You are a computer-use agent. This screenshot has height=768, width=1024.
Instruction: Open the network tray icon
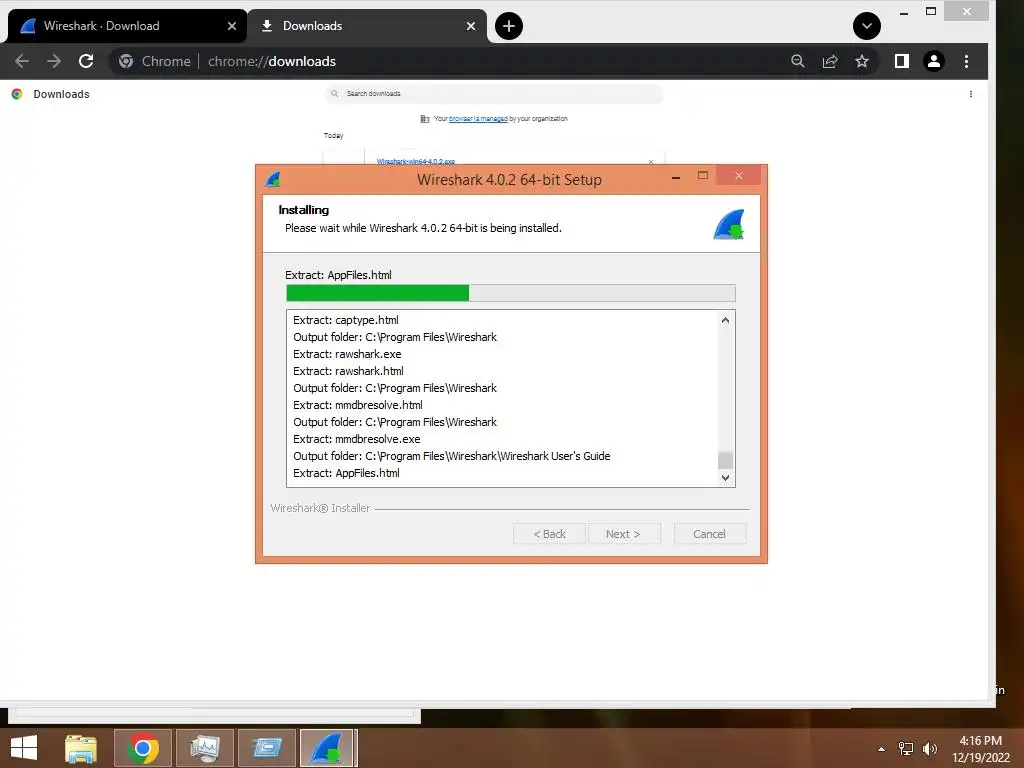tap(906, 749)
